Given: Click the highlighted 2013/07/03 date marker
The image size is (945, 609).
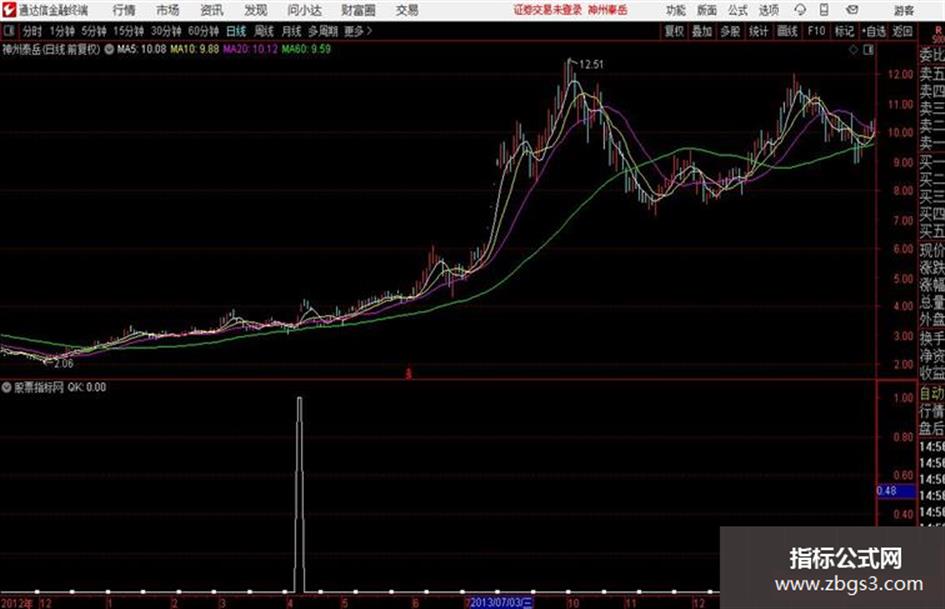Looking at the screenshot, I should [x=501, y=602].
